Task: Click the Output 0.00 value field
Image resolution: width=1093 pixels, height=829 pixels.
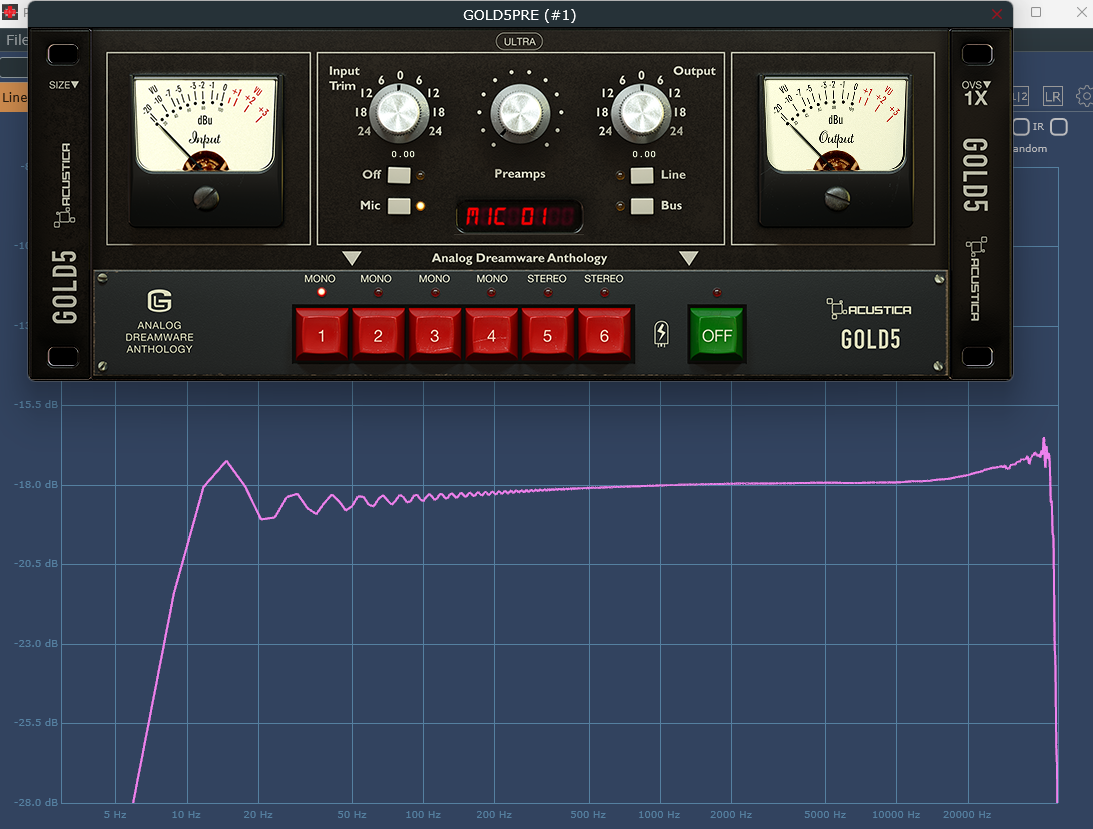Action: tap(644, 154)
